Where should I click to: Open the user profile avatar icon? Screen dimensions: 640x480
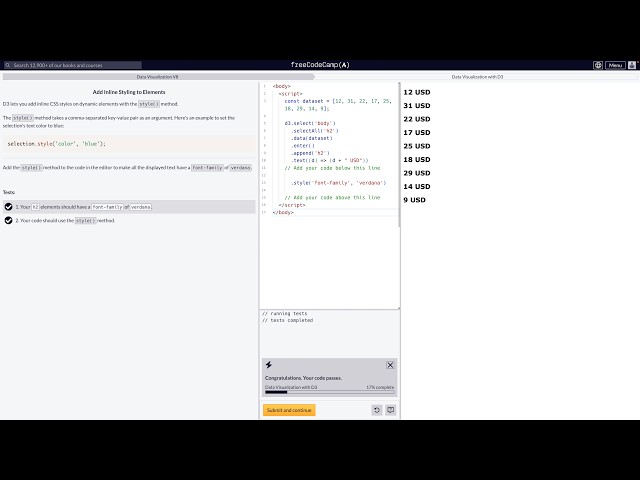coord(632,65)
